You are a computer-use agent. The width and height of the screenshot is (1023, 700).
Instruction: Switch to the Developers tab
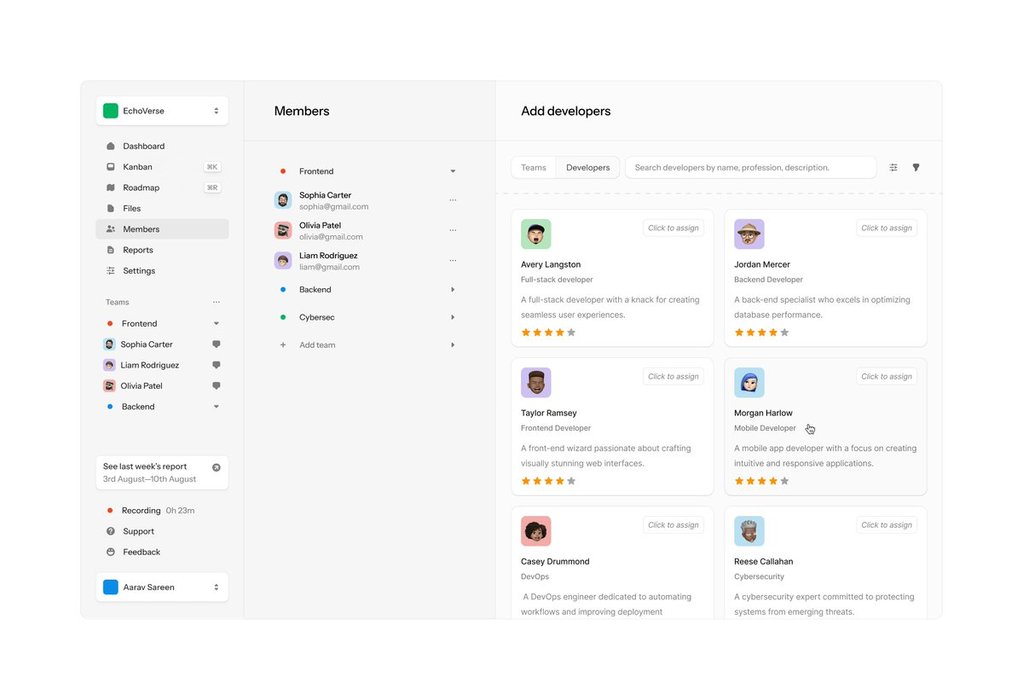(588, 168)
